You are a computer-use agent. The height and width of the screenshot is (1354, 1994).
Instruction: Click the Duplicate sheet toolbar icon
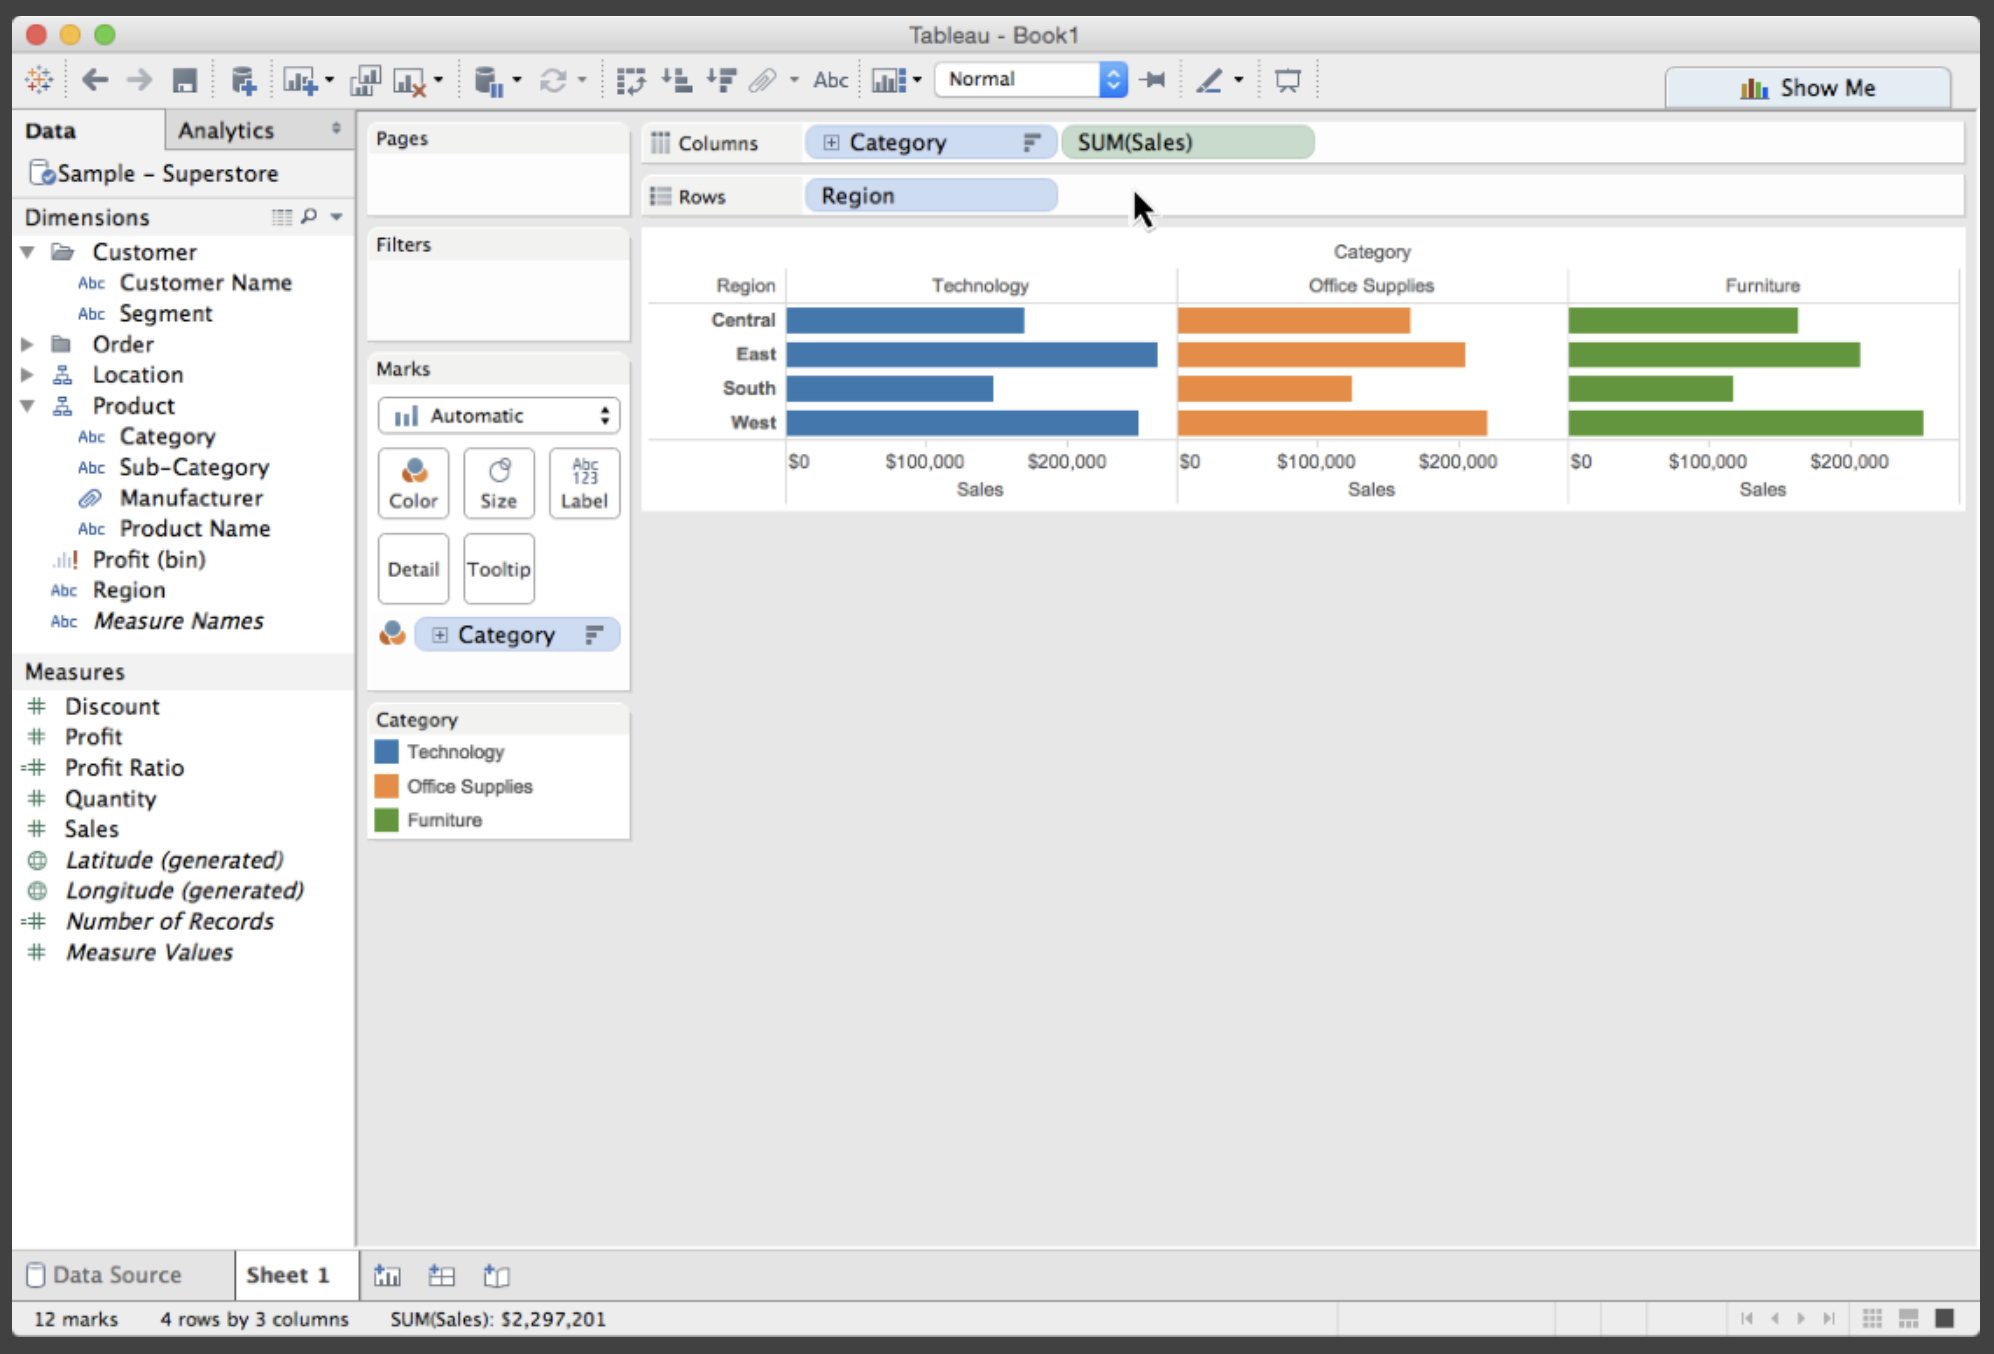click(x=365, y=80)
